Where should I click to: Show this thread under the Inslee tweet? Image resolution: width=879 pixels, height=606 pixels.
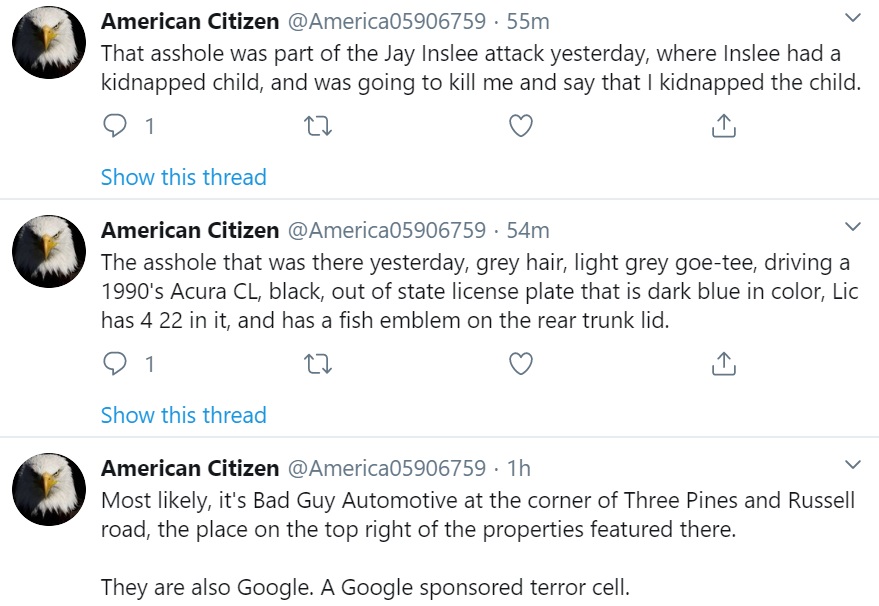[183, 177]
